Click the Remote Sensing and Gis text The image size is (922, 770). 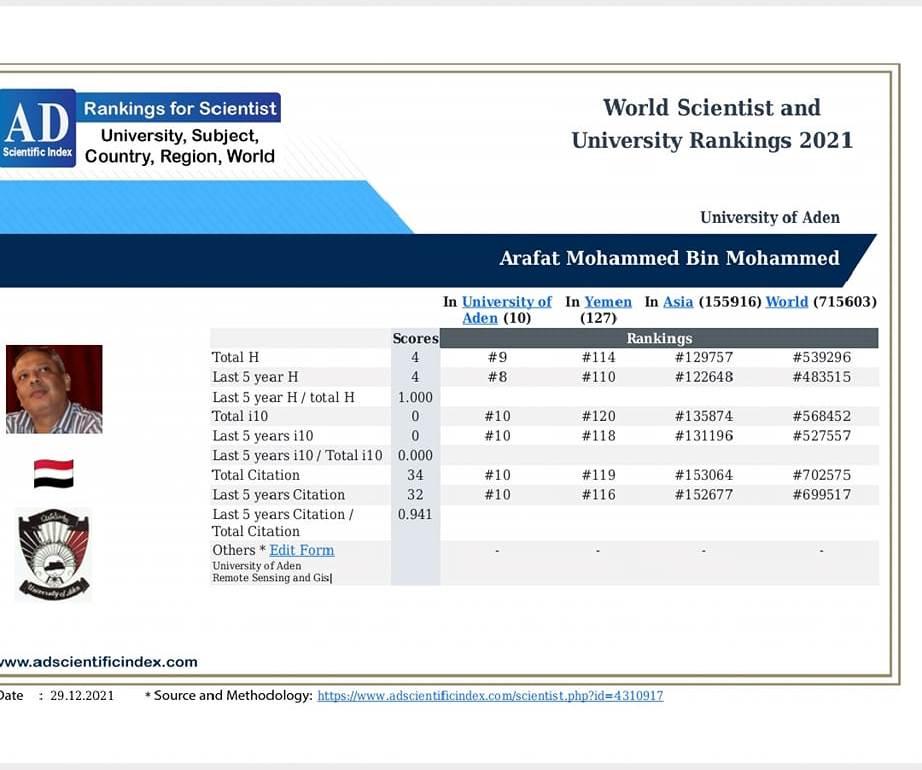tap(271, 578)
